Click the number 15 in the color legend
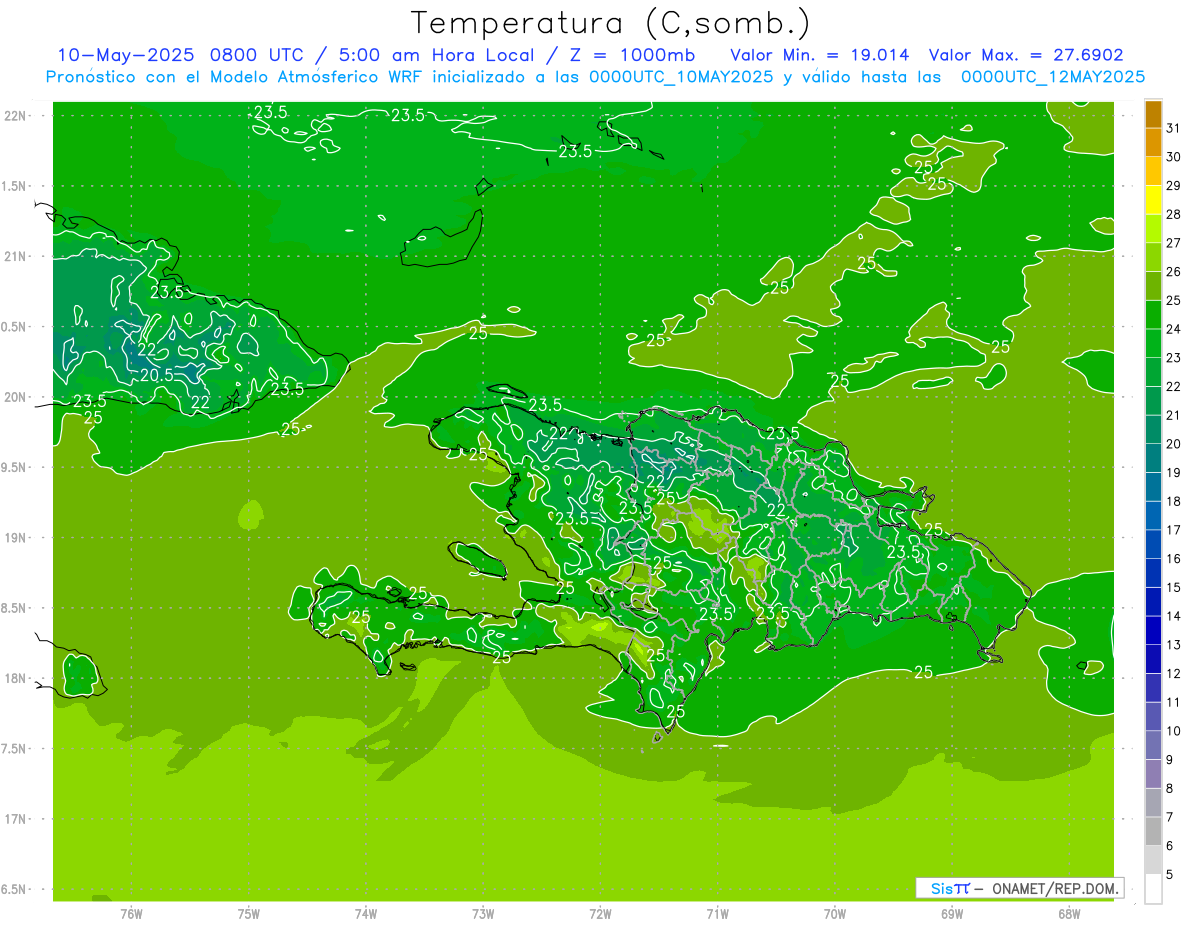 pyautogui.click(x=1174, y=587)
